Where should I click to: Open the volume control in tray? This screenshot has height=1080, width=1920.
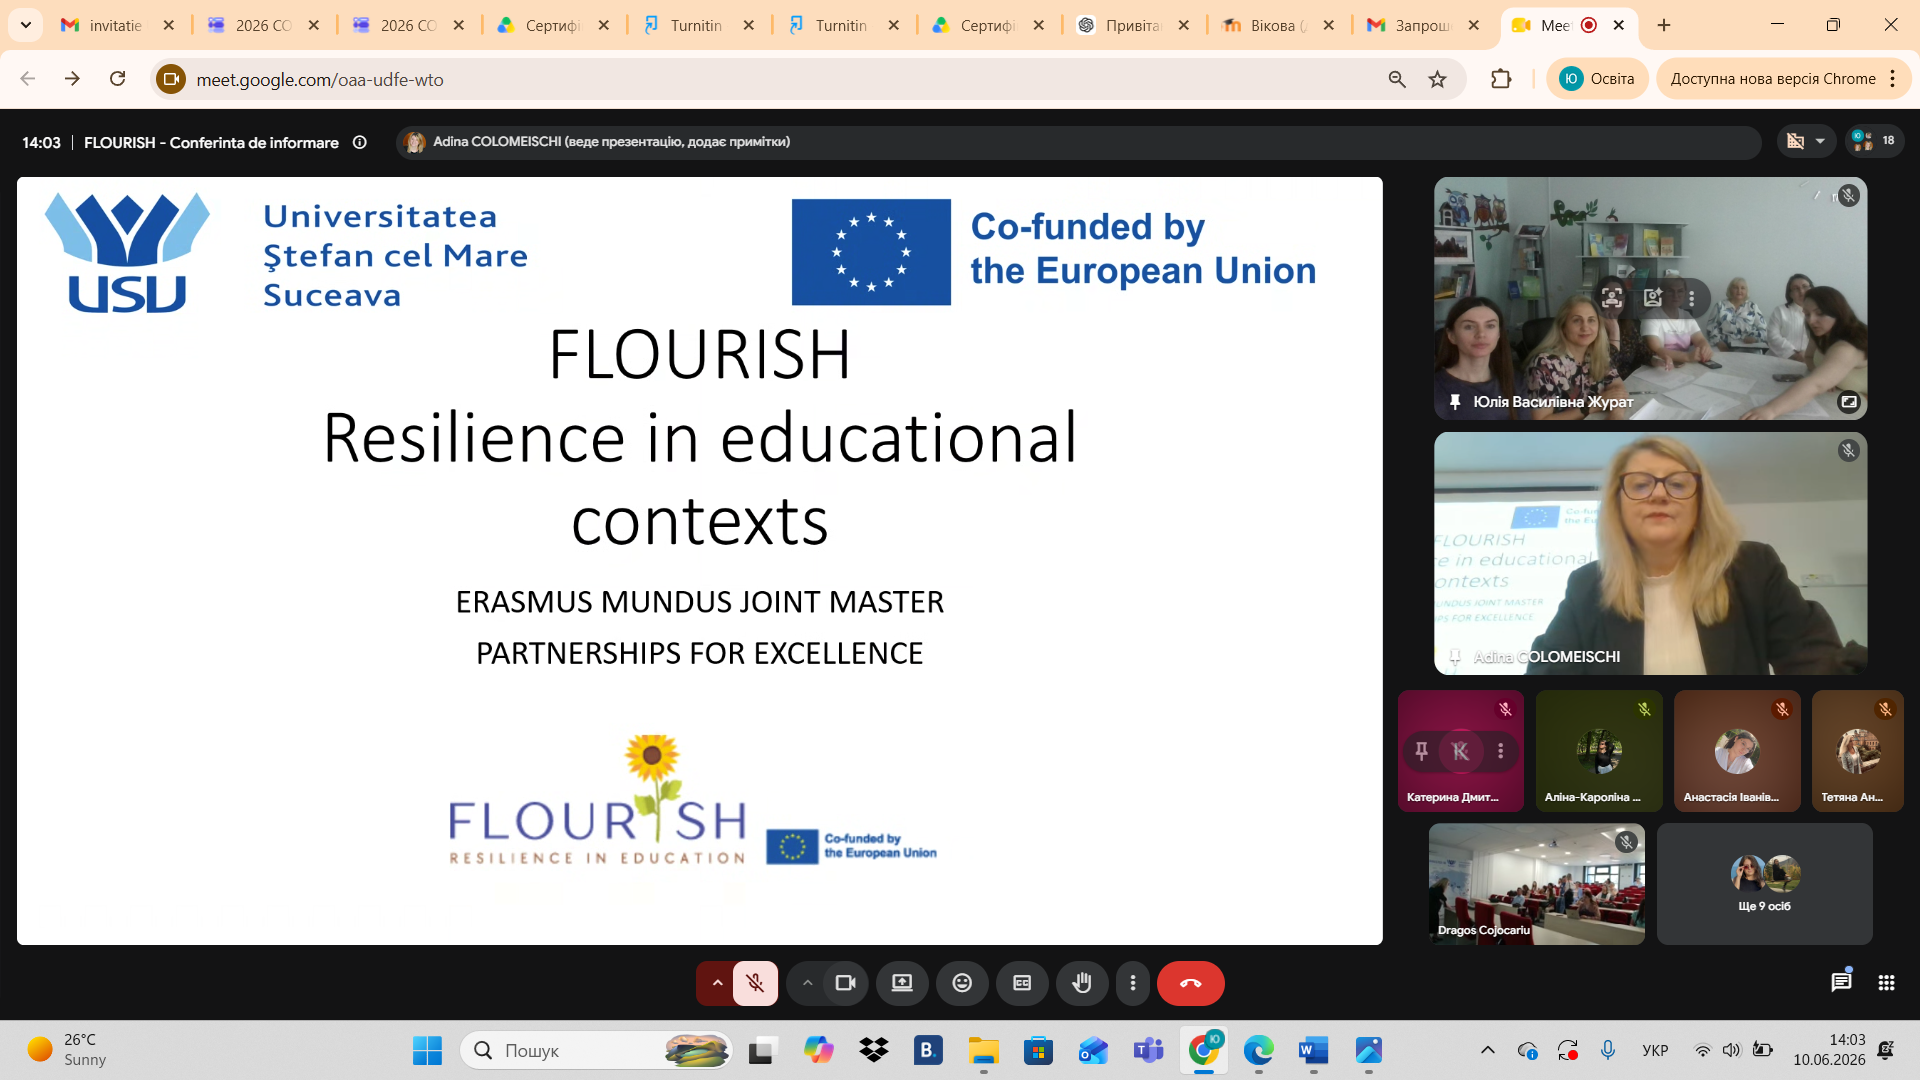click(1731, 1051)
